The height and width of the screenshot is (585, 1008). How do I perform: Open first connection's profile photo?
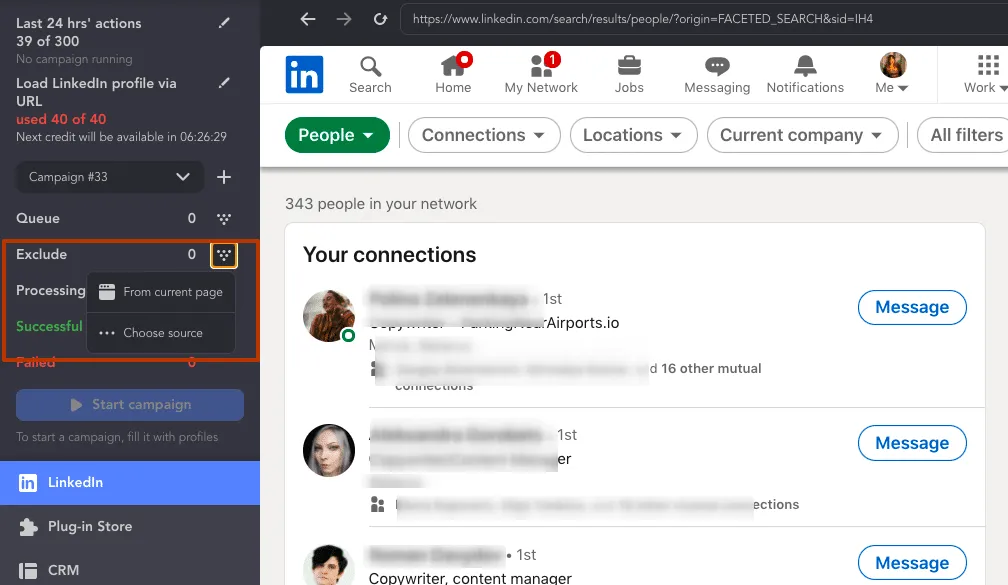(329, 316)
